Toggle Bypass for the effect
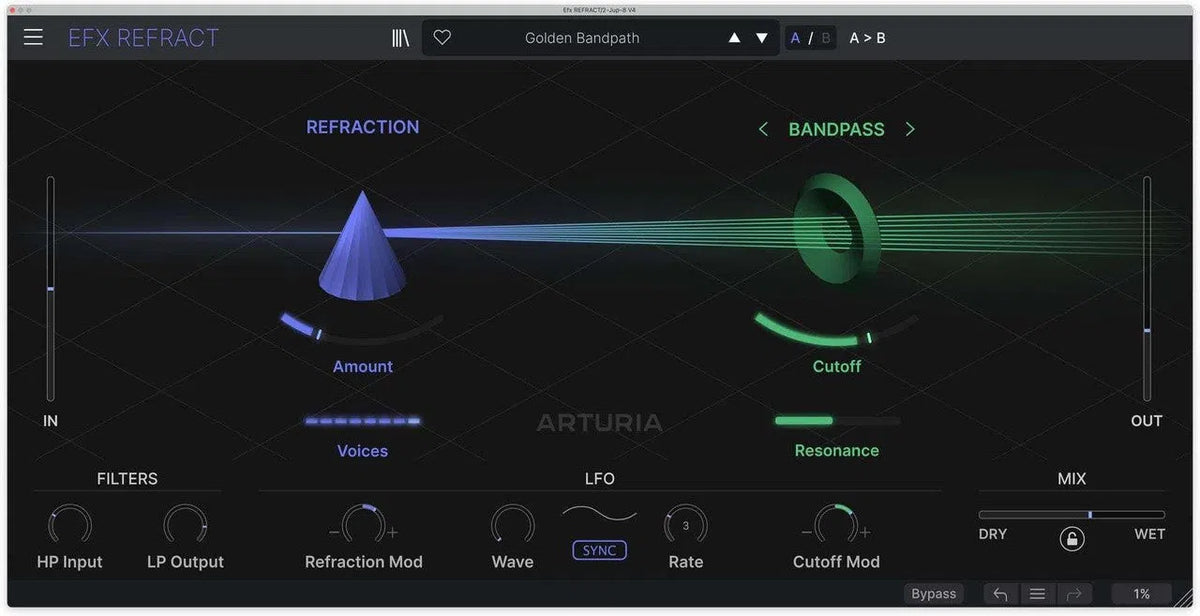 (x=933, y=593)
